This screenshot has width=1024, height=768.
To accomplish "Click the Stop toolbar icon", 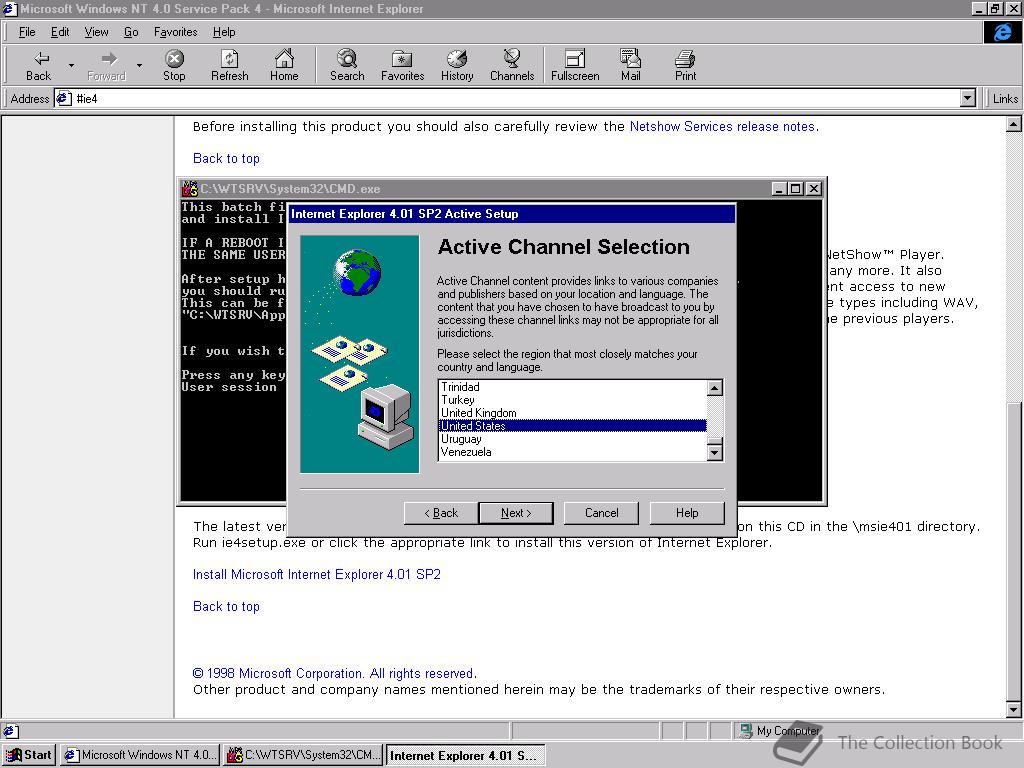I will 174,66.
